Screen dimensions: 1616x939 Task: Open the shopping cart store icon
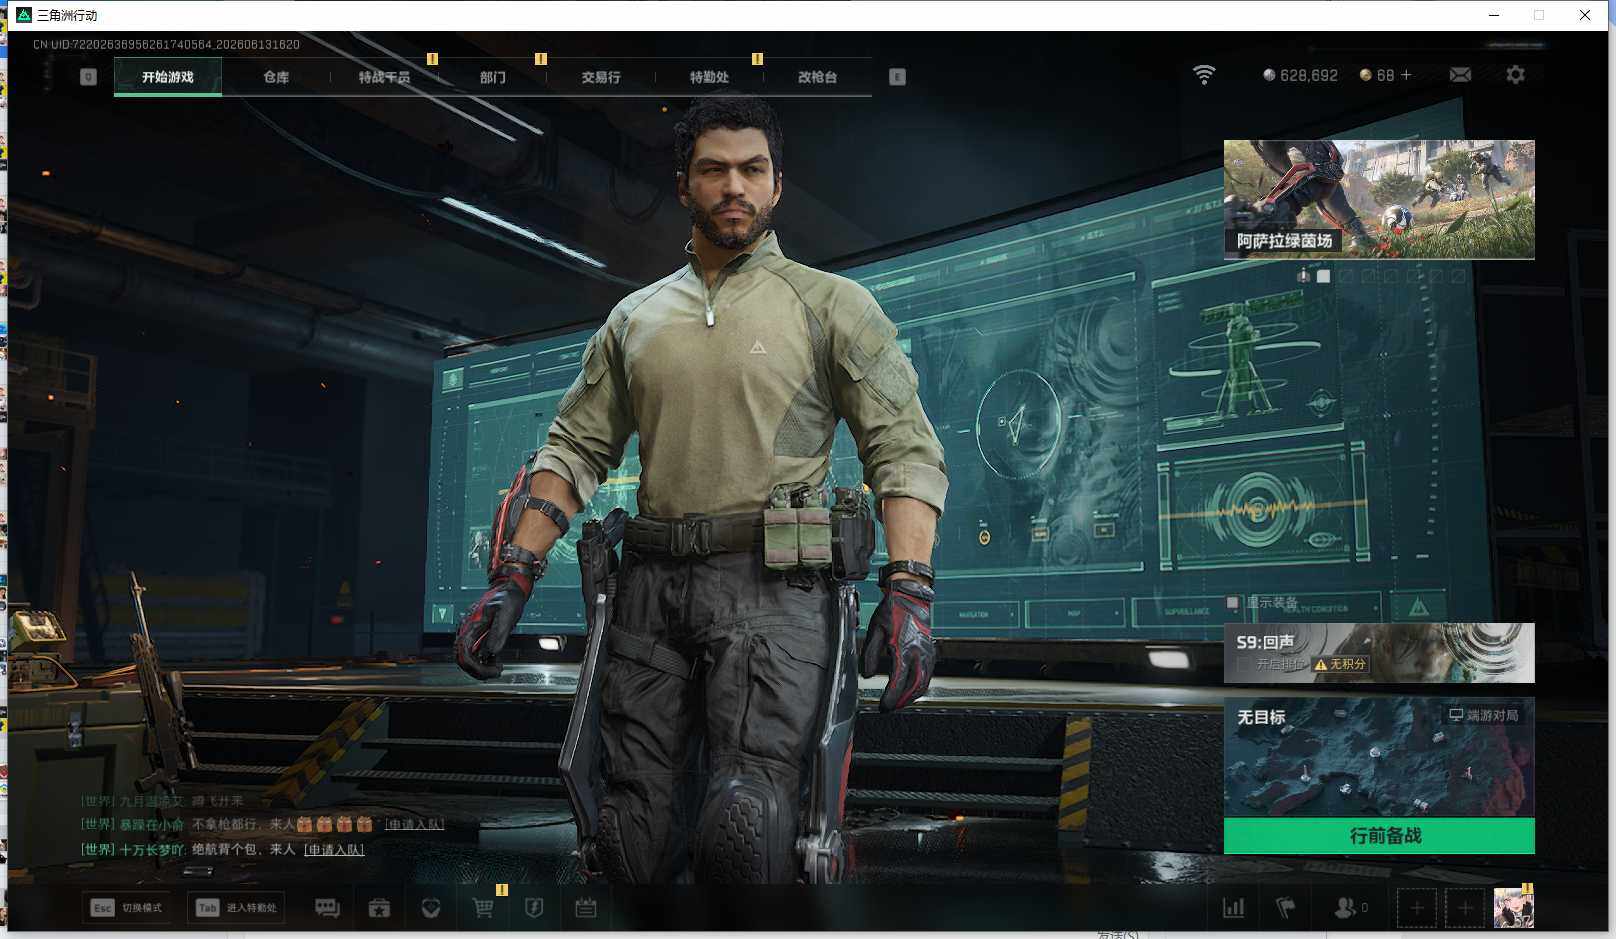483,908
